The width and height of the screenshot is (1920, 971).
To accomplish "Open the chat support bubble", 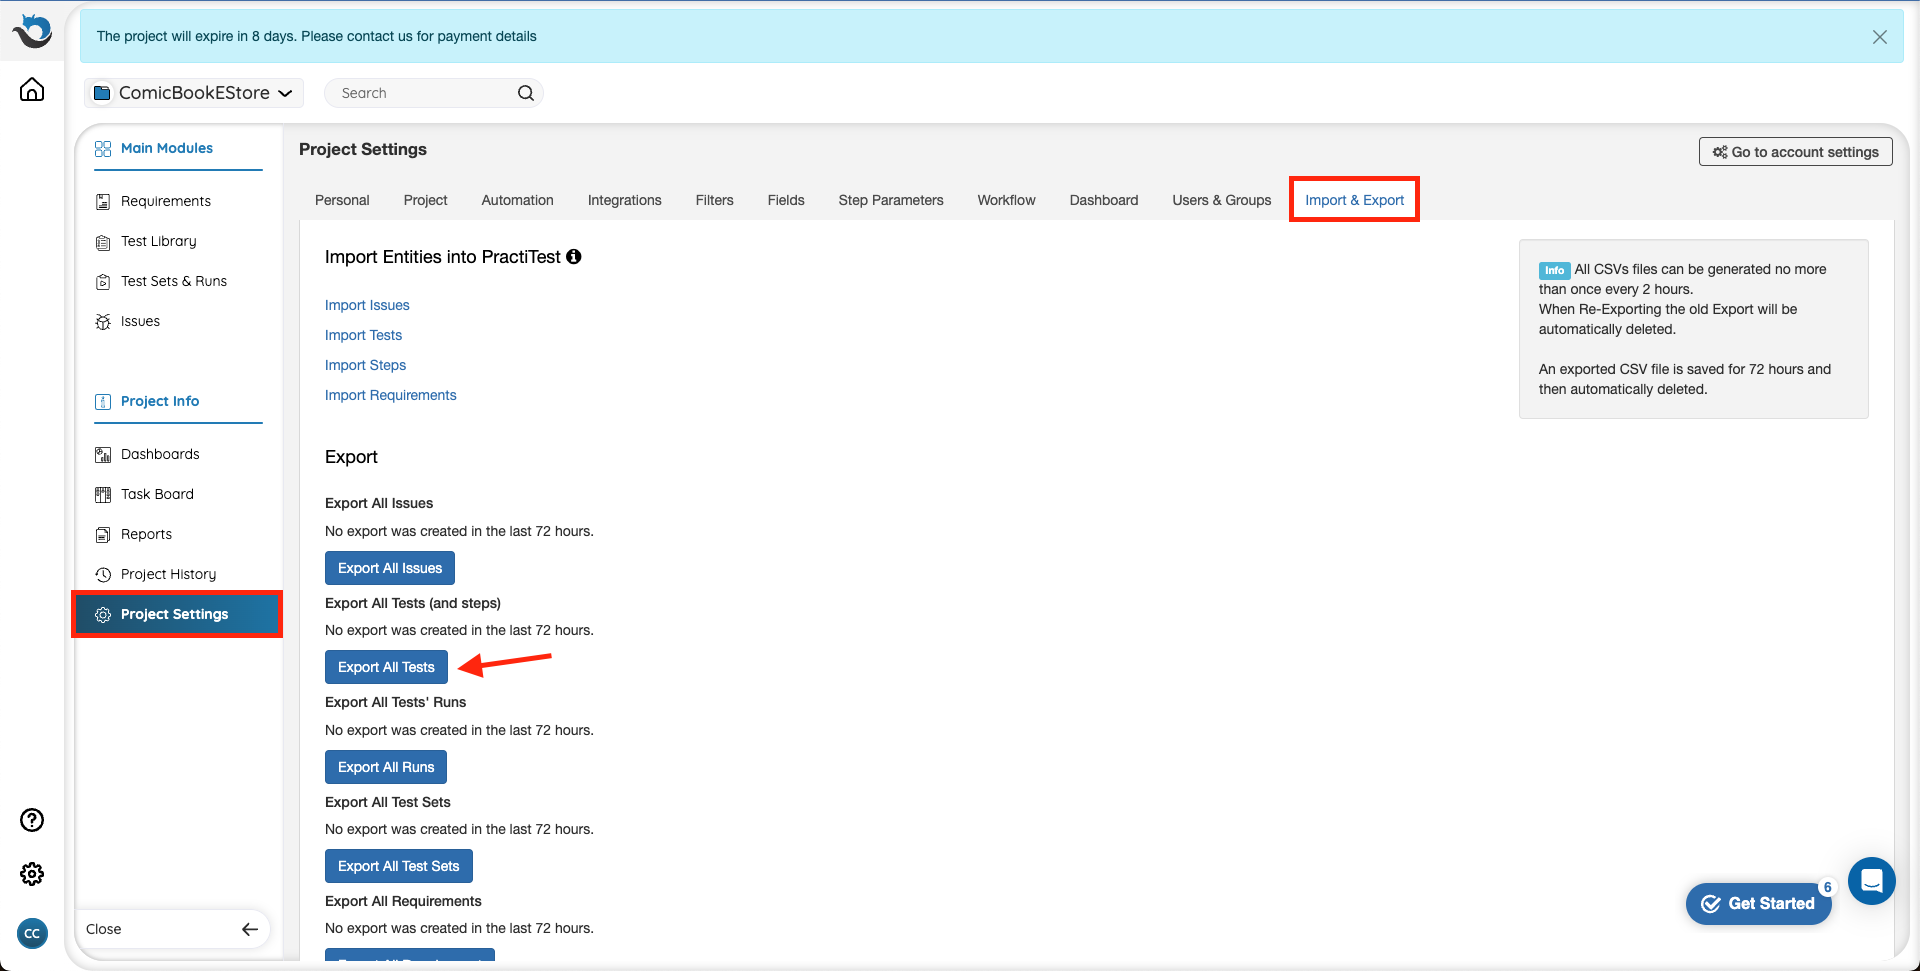I will (1872, 881).
